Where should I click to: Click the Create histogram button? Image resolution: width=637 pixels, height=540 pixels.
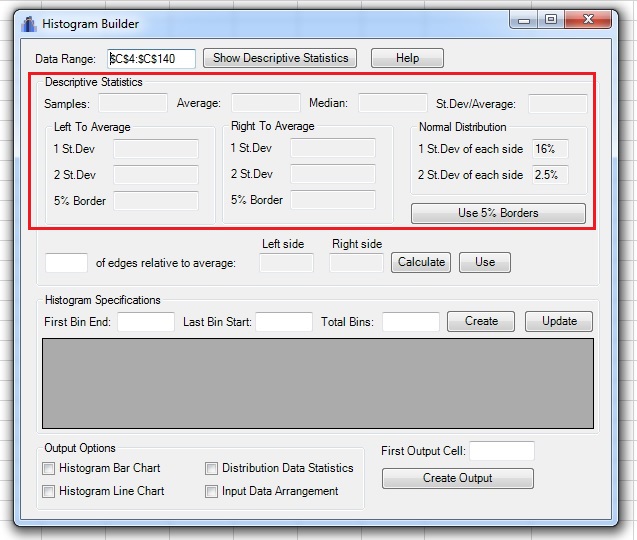coord(481,321)
